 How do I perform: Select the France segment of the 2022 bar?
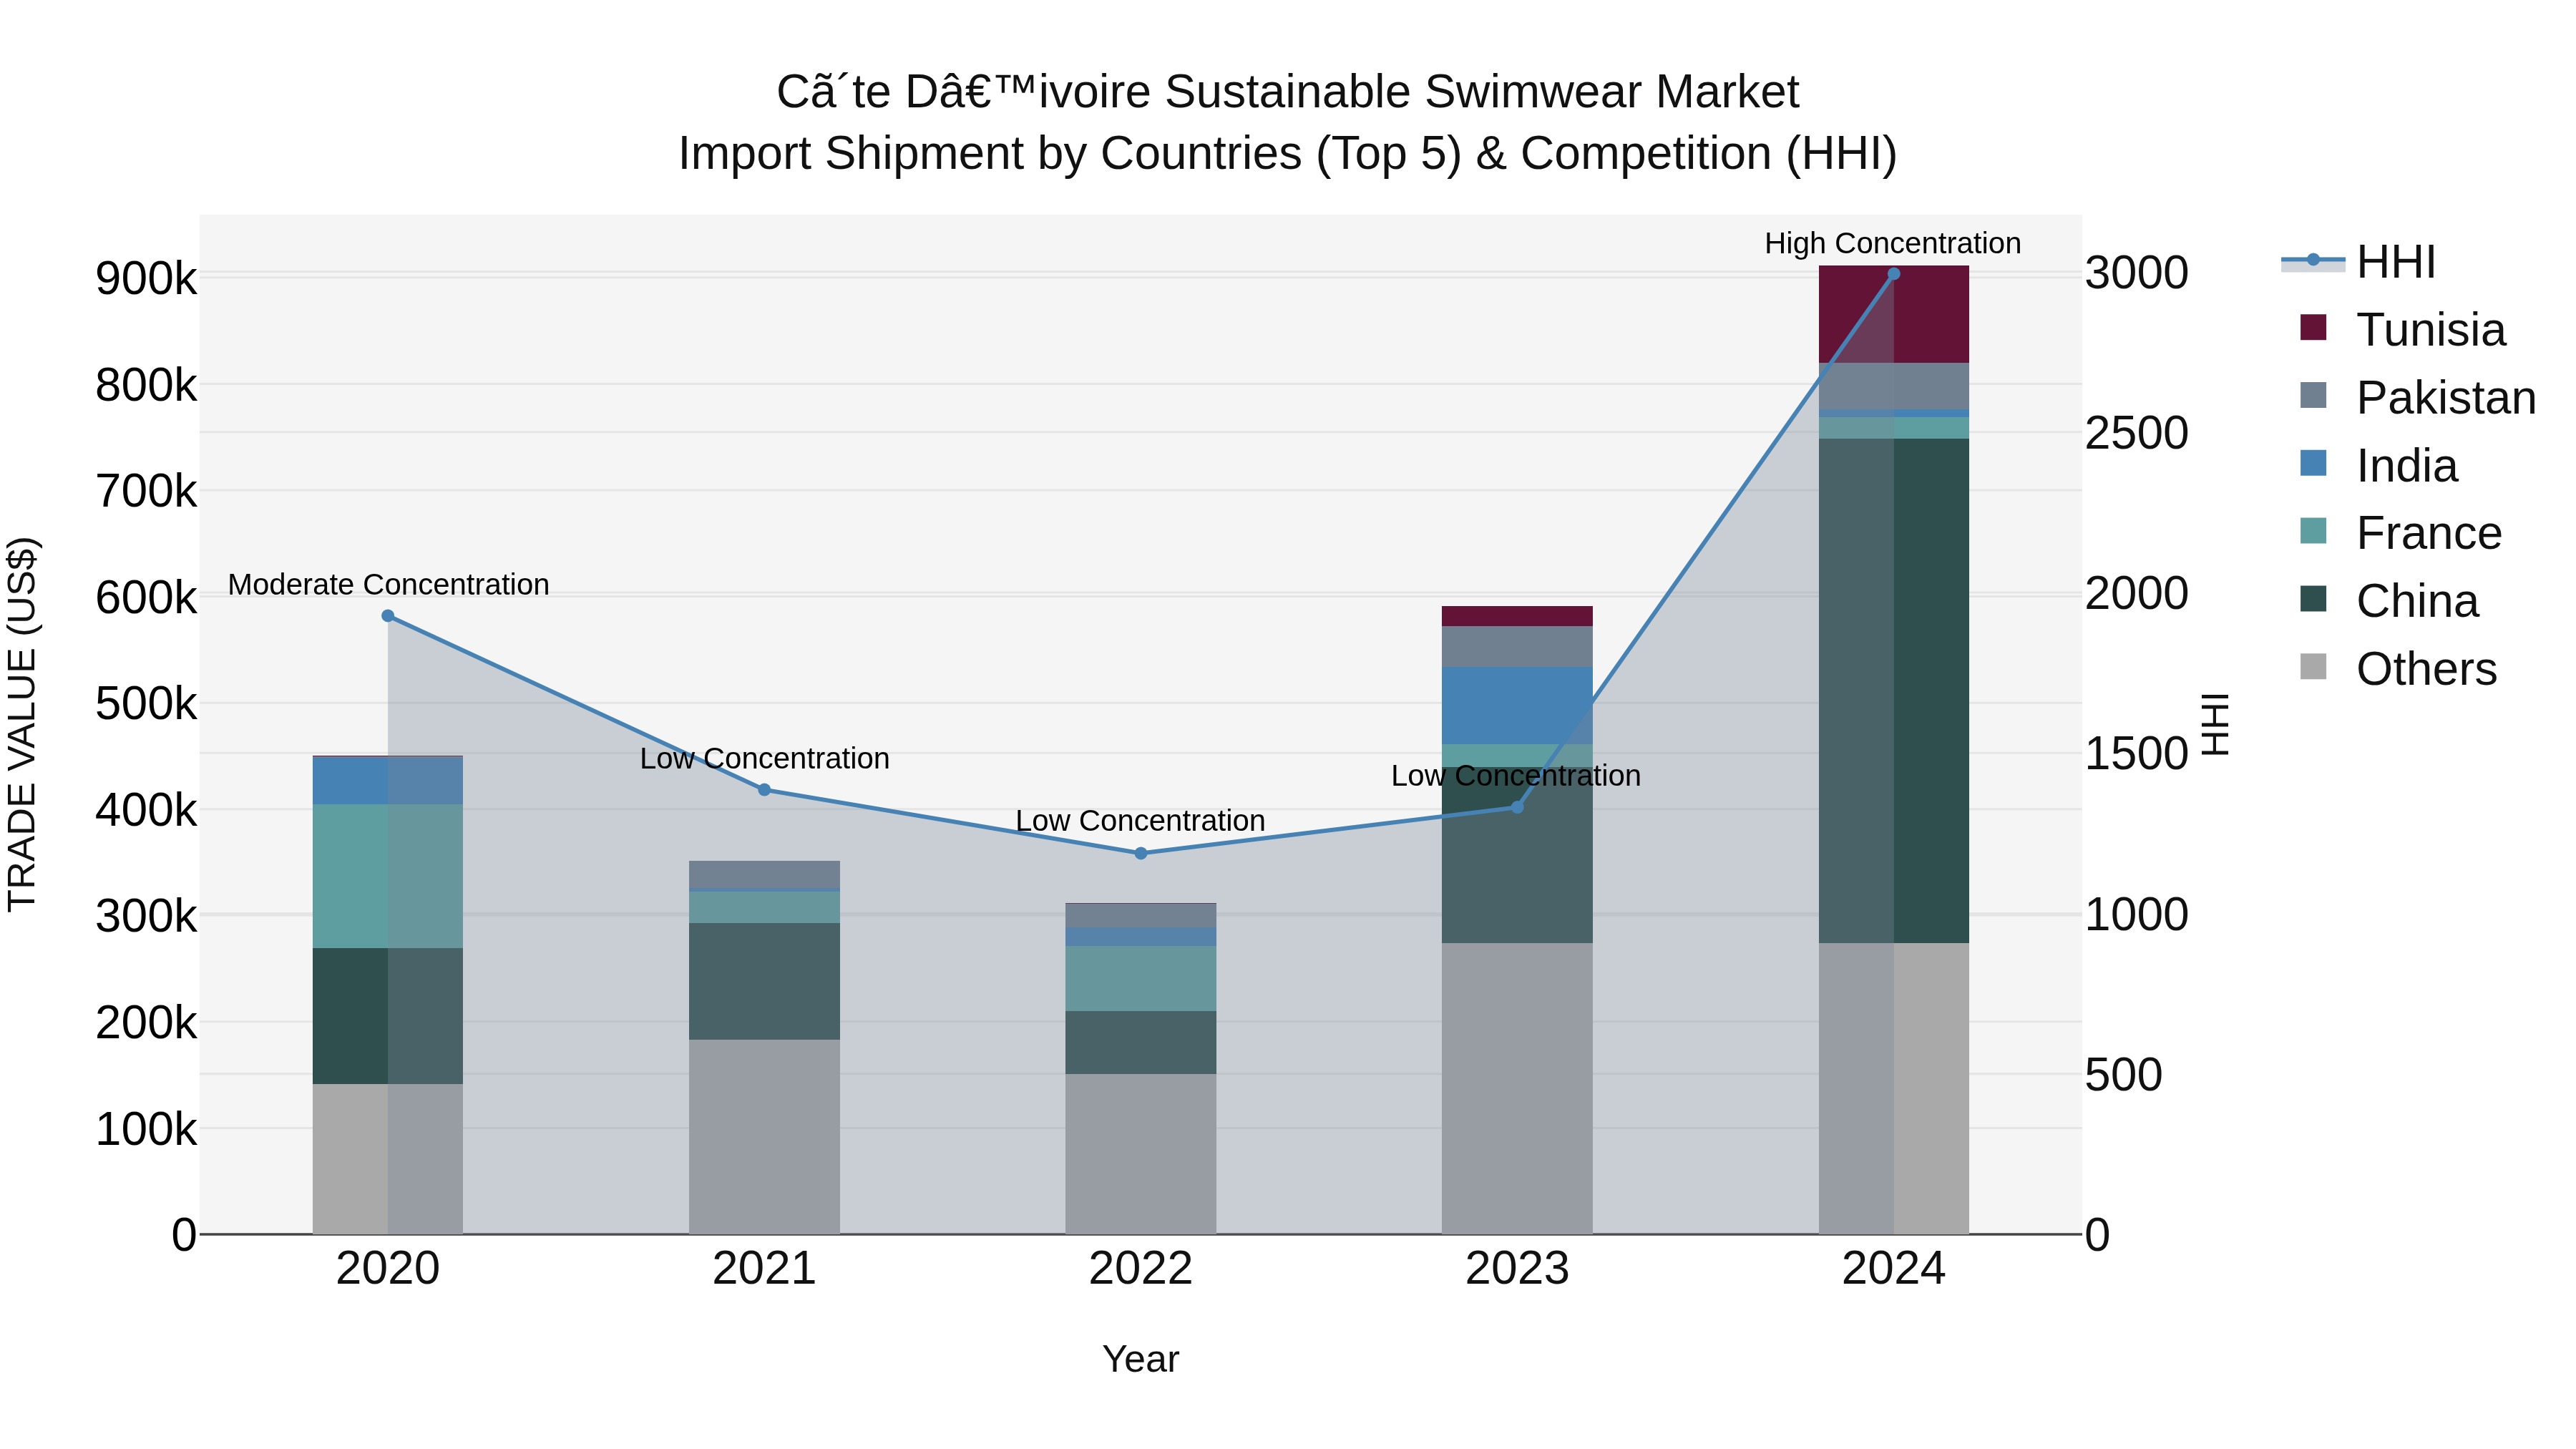[x=1141, y=979]
